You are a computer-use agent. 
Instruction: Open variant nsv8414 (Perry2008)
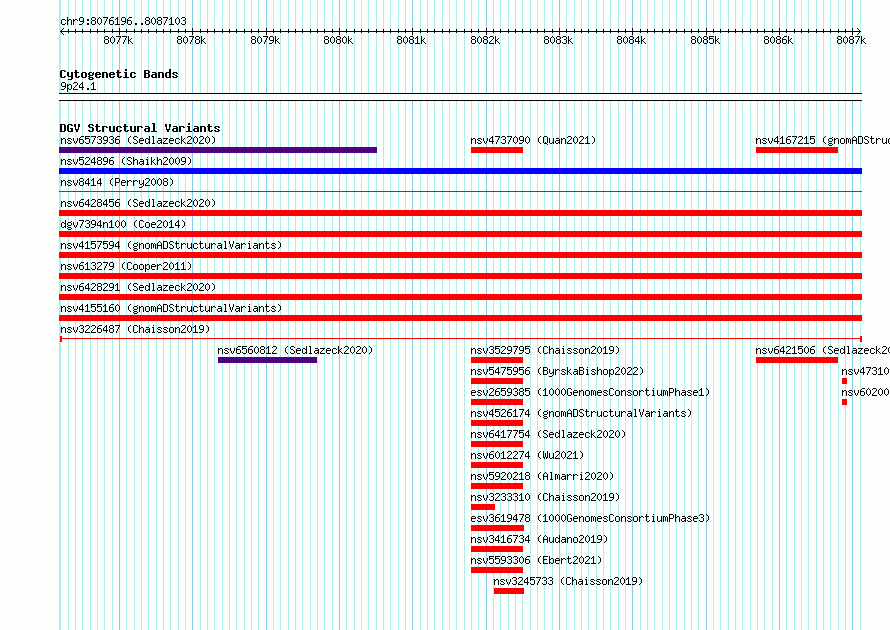coord(117,182)
